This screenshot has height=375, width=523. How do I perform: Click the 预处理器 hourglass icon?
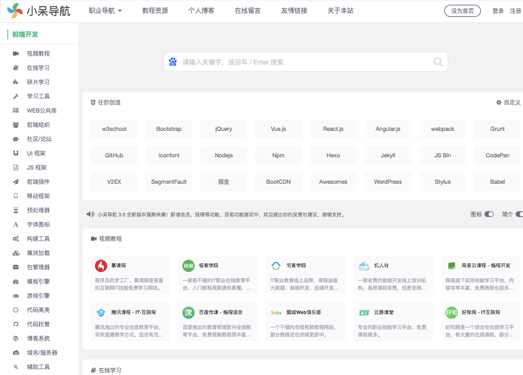click(x=16, y=210)
